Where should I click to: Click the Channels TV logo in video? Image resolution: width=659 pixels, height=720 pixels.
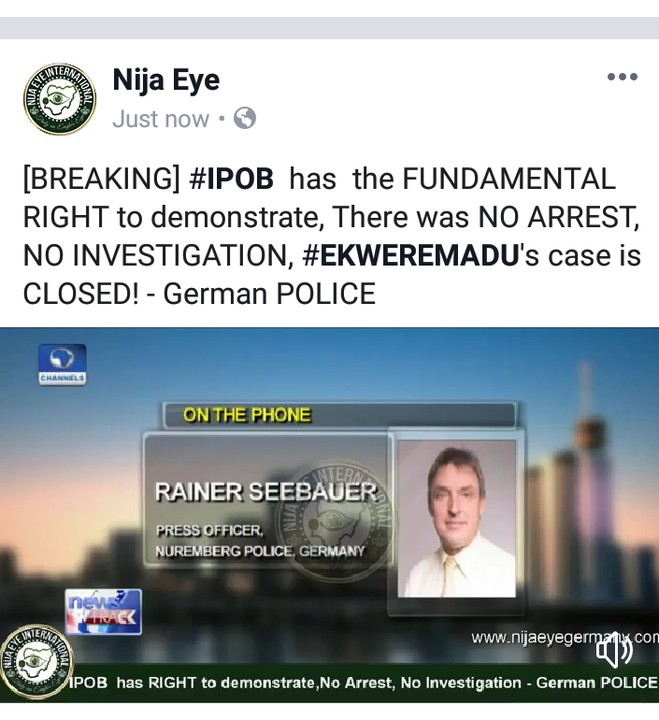click(62, 365)
